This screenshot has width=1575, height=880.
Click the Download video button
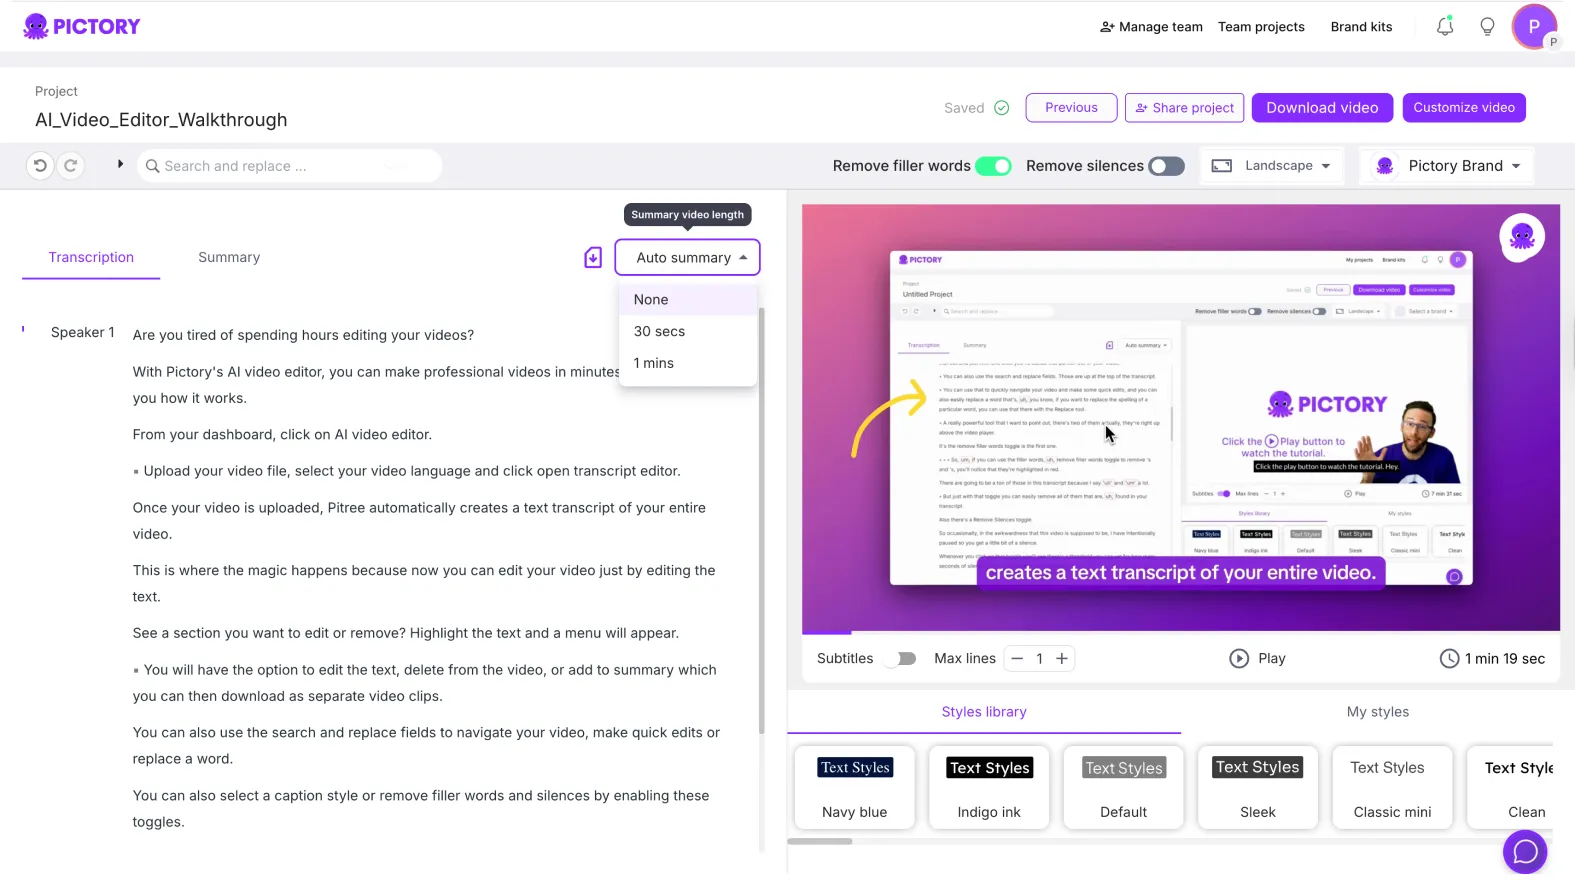coord(1321,108)
